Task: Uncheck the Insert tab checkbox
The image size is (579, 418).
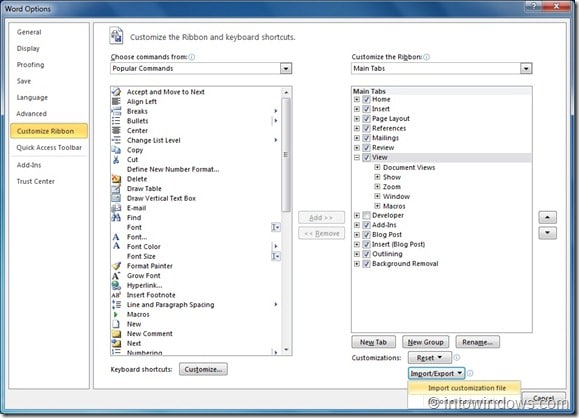Action: click(366, 109)
